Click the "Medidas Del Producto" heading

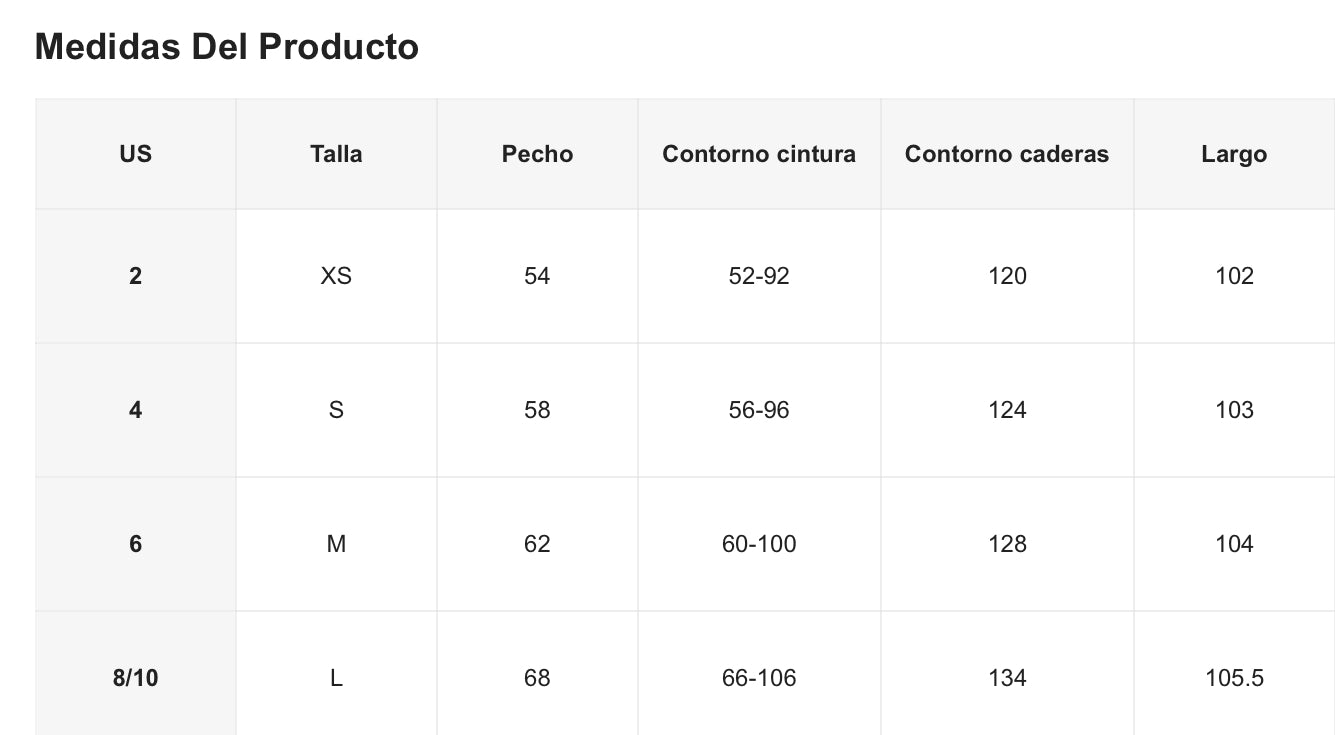(227, 47)
